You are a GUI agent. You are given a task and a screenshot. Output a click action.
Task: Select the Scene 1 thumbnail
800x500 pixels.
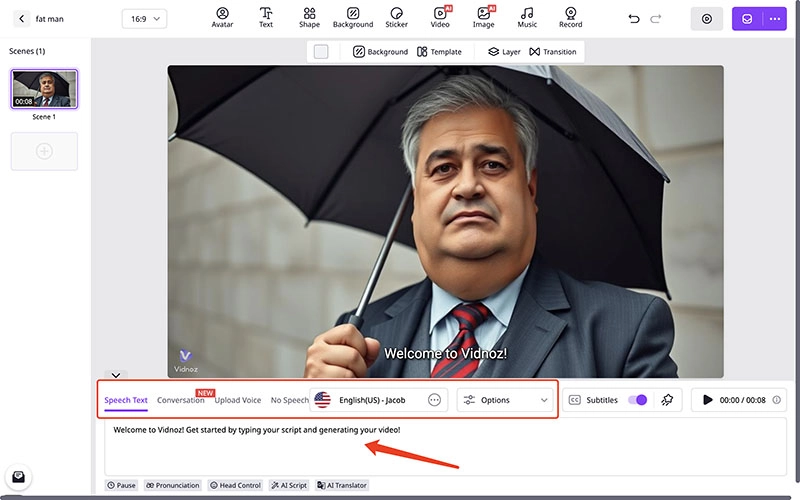click(44, 89)
